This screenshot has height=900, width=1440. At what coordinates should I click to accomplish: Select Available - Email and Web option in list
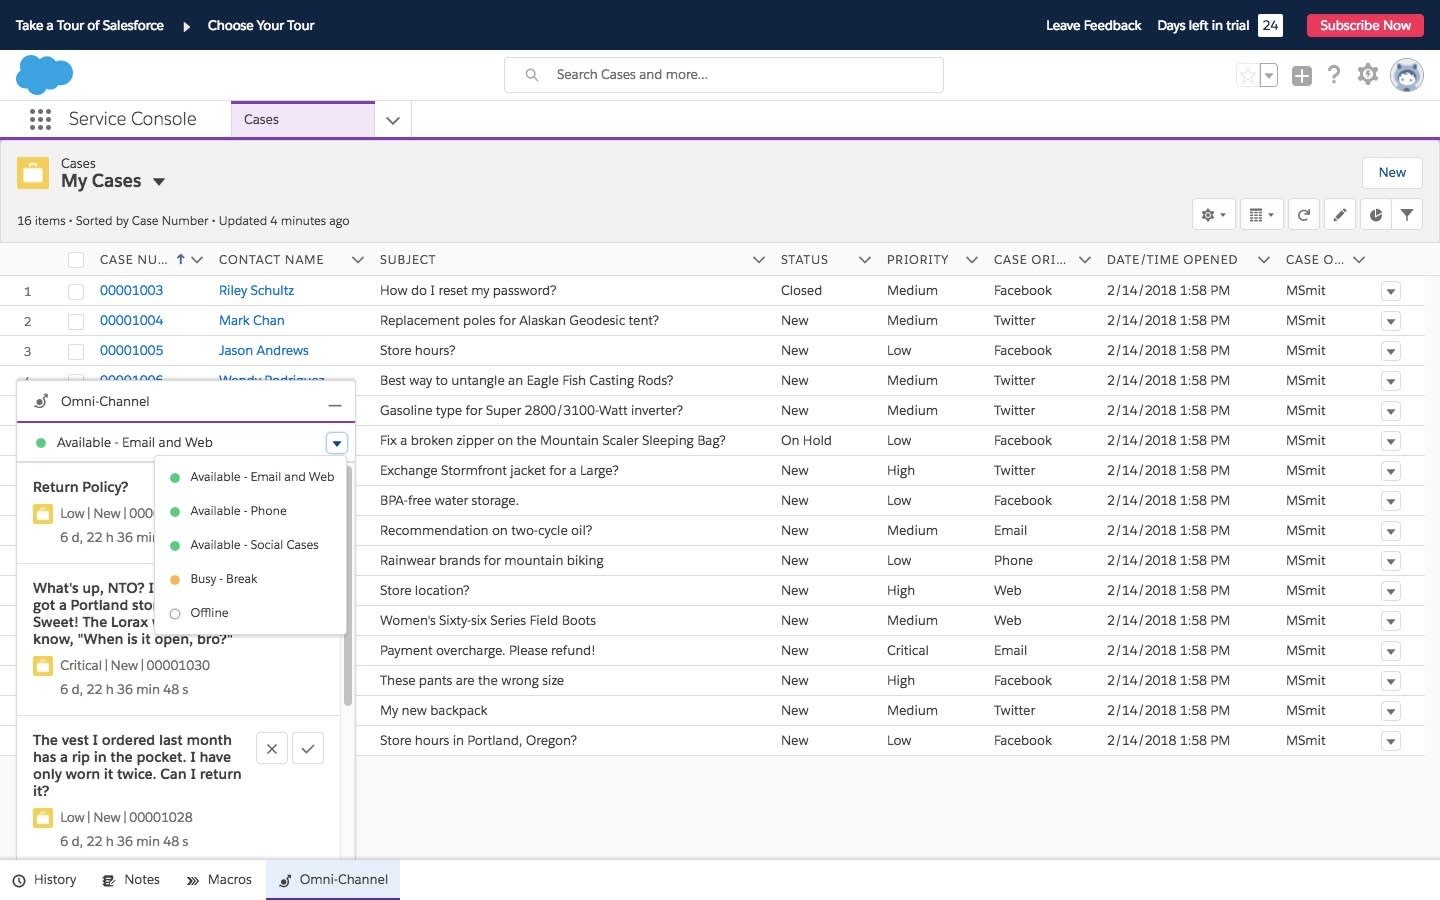pyautogui.click(x=250, y=477)
